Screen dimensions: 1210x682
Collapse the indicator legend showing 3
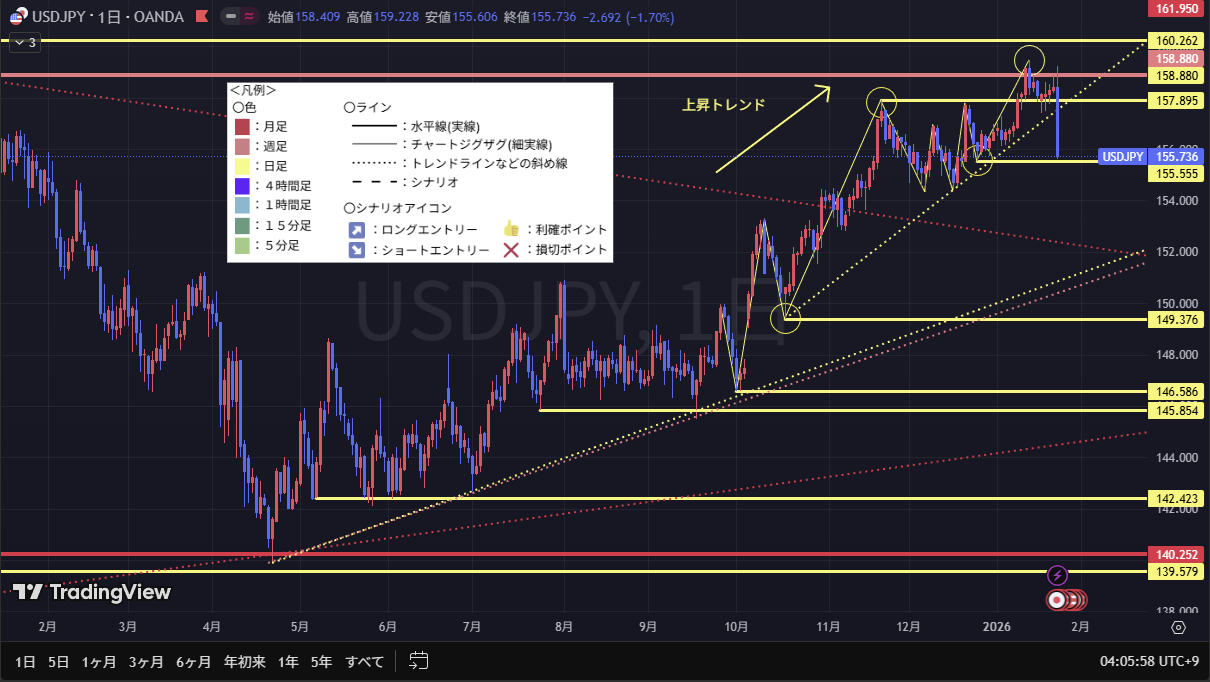click(24, 42)
